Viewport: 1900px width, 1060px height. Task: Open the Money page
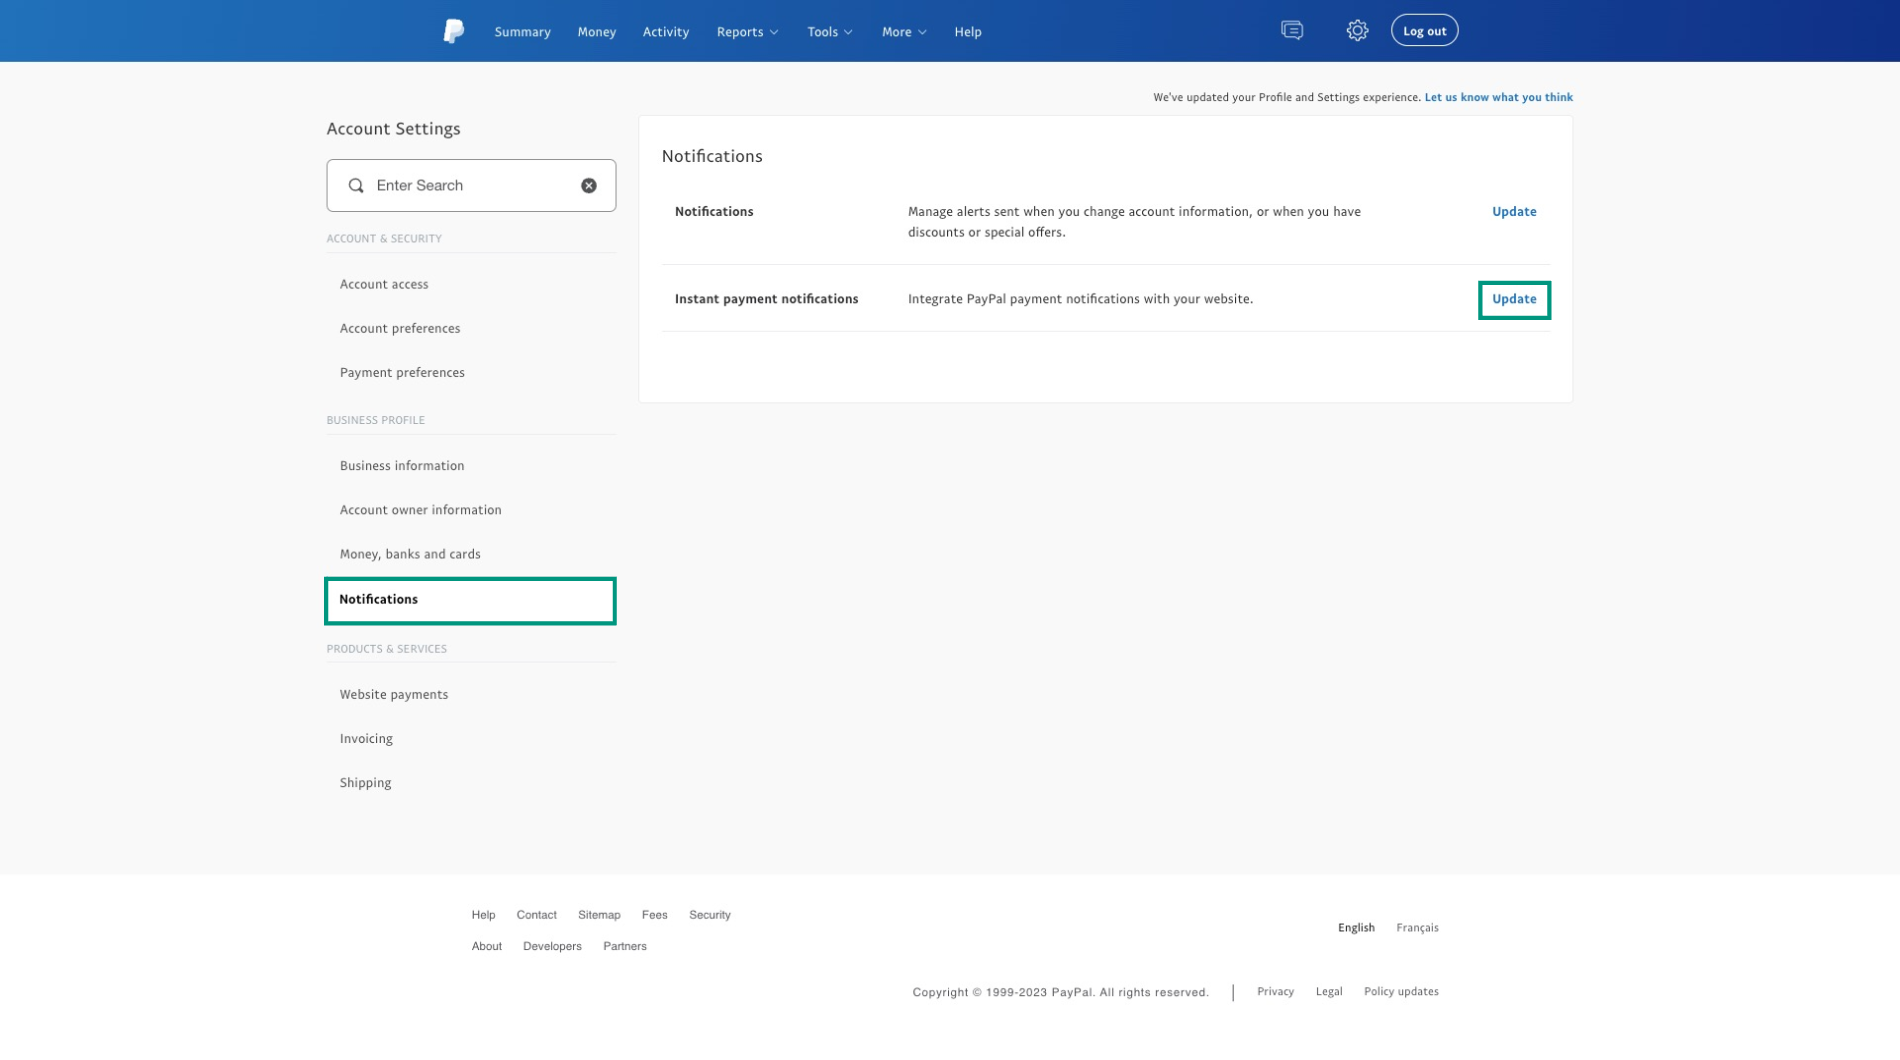coord(596,32)
